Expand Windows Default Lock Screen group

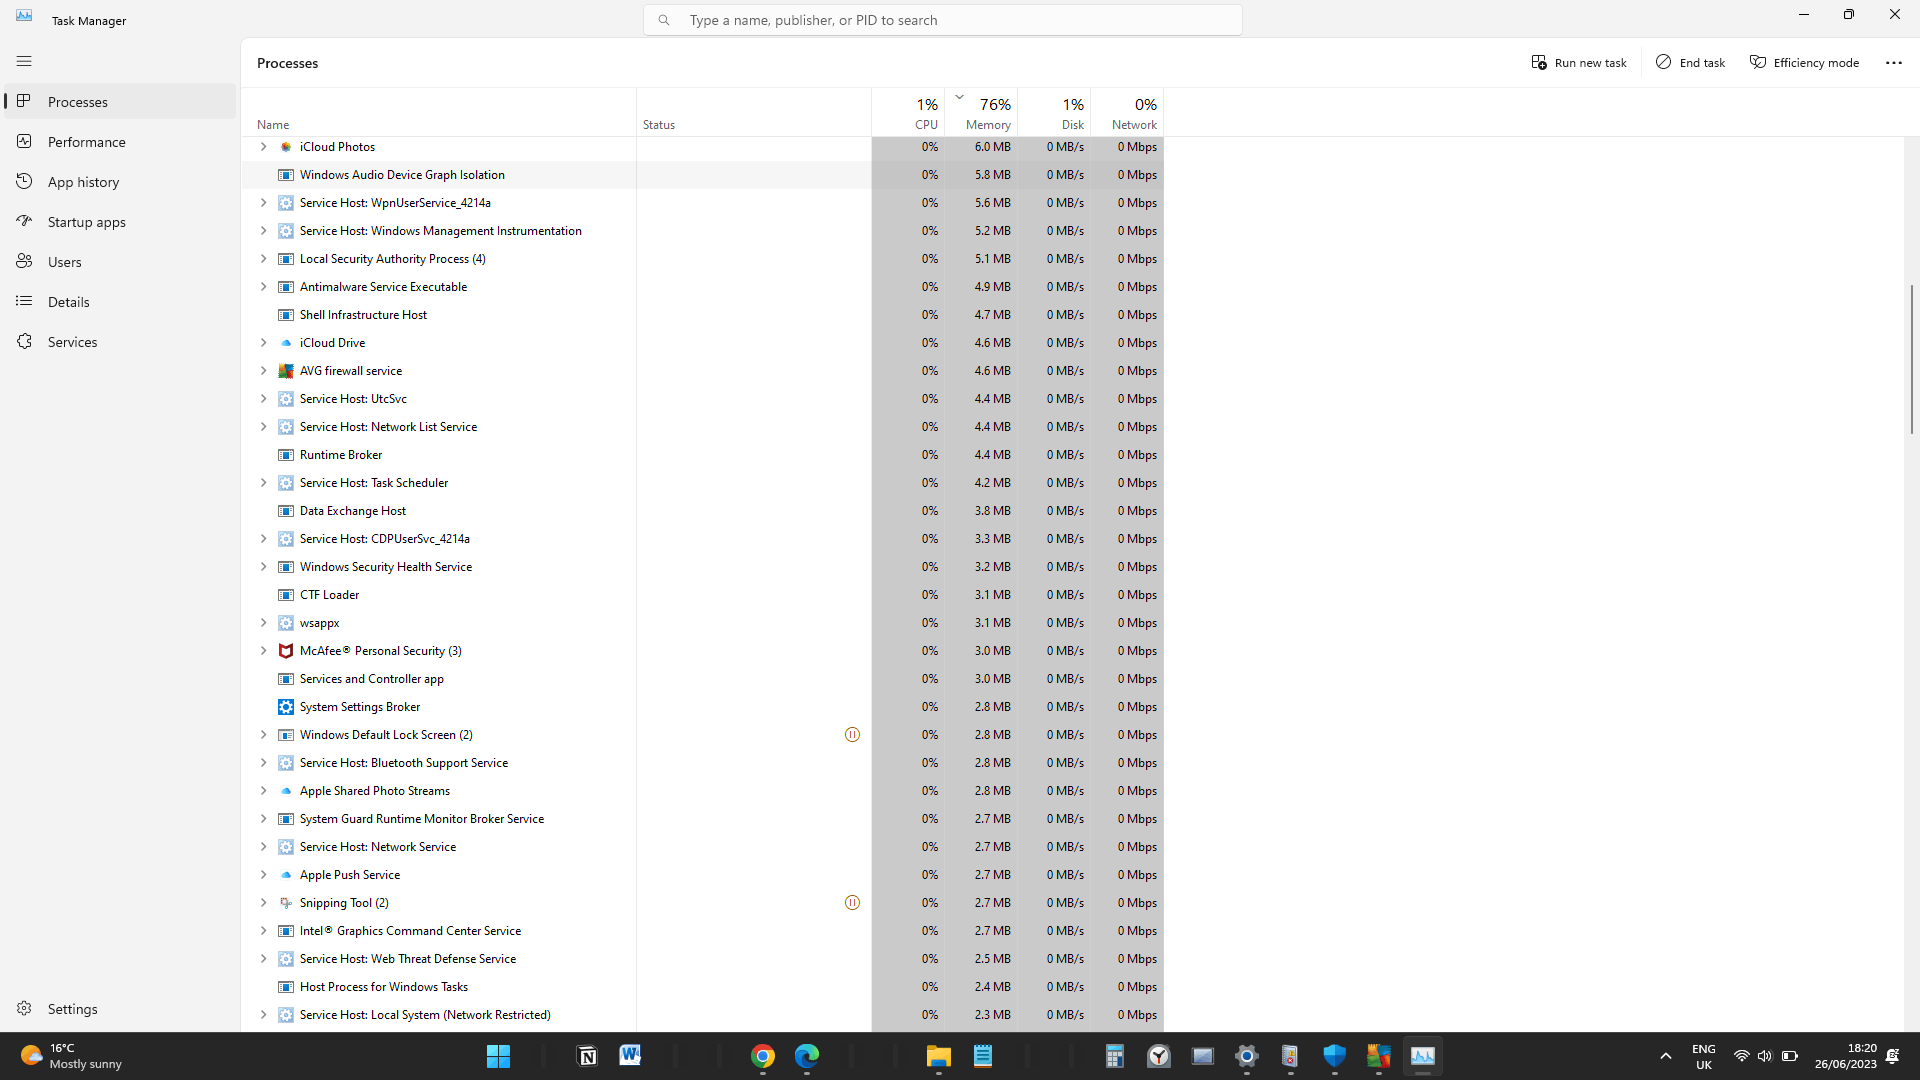(263, 734)
